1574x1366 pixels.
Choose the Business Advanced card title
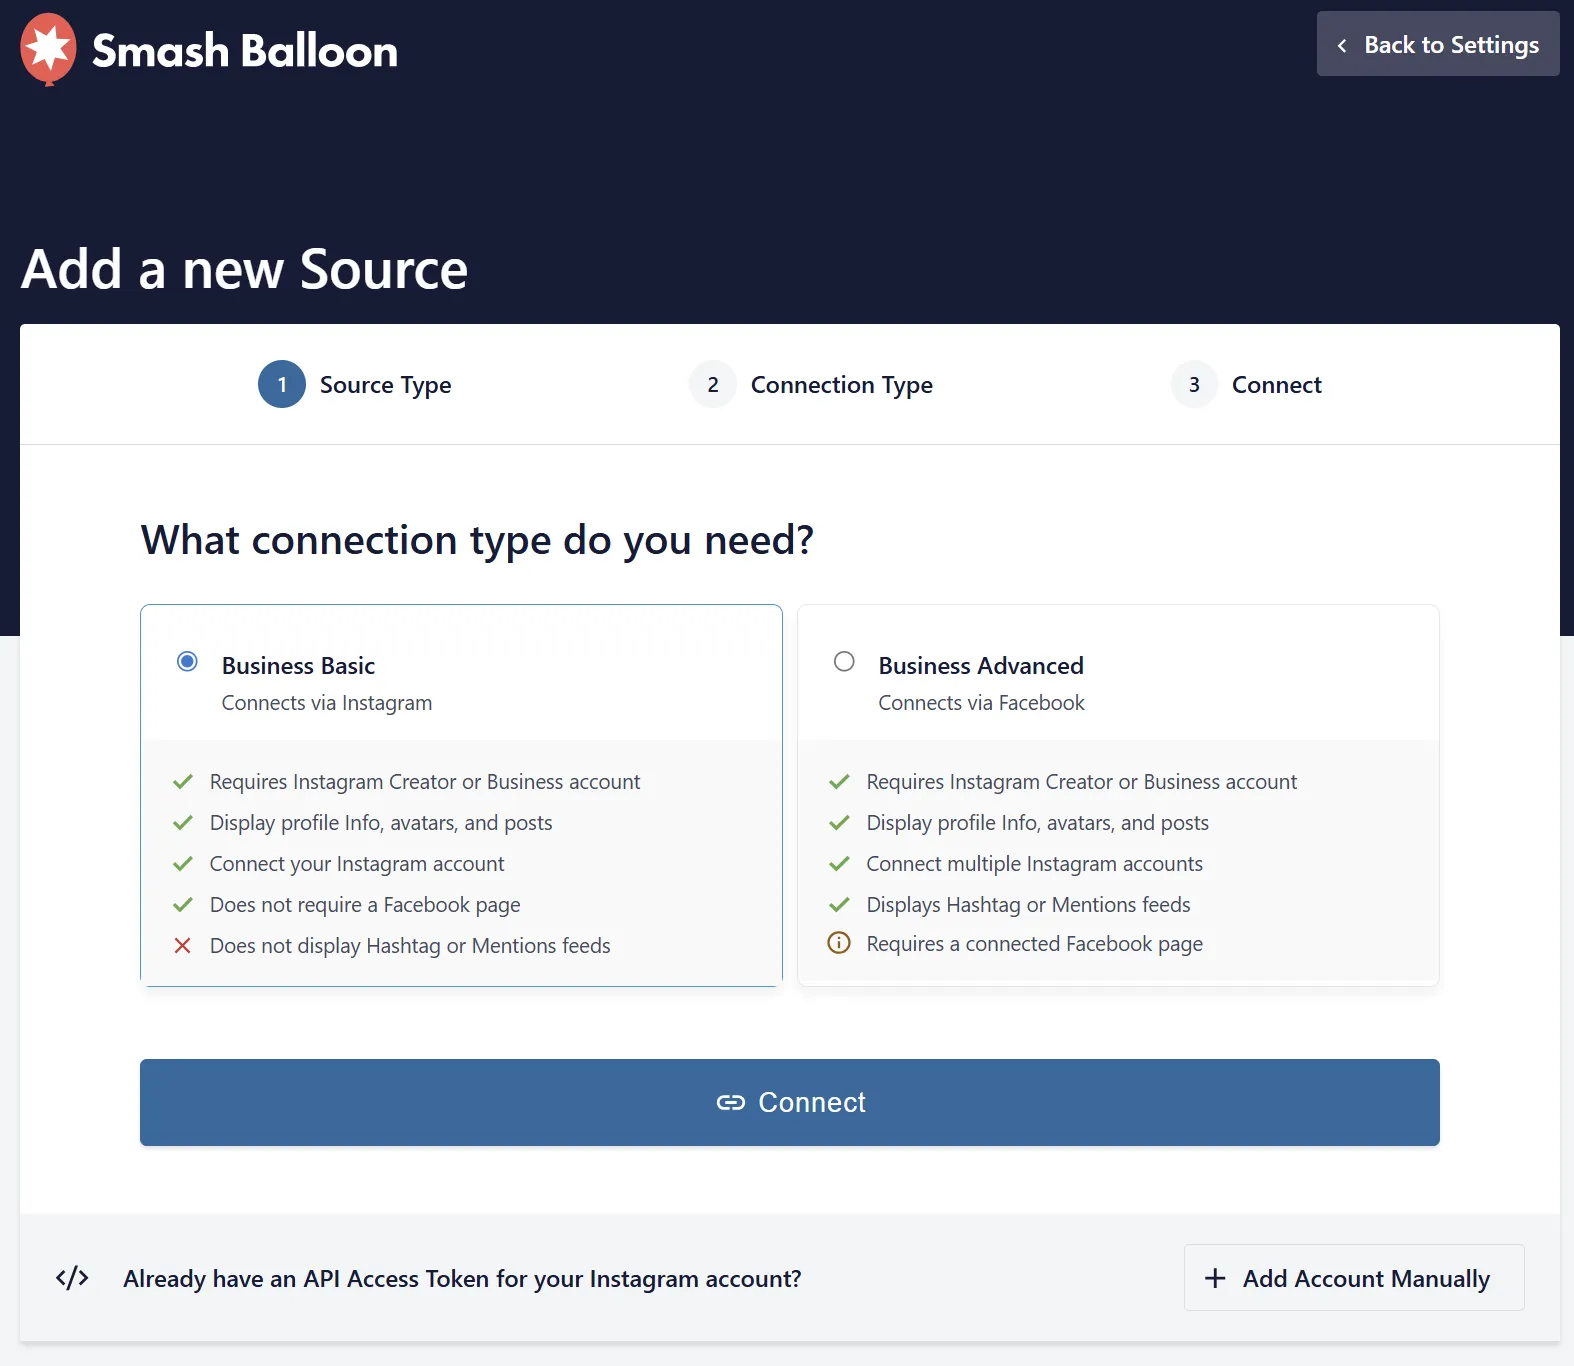(x=981, y=666)
